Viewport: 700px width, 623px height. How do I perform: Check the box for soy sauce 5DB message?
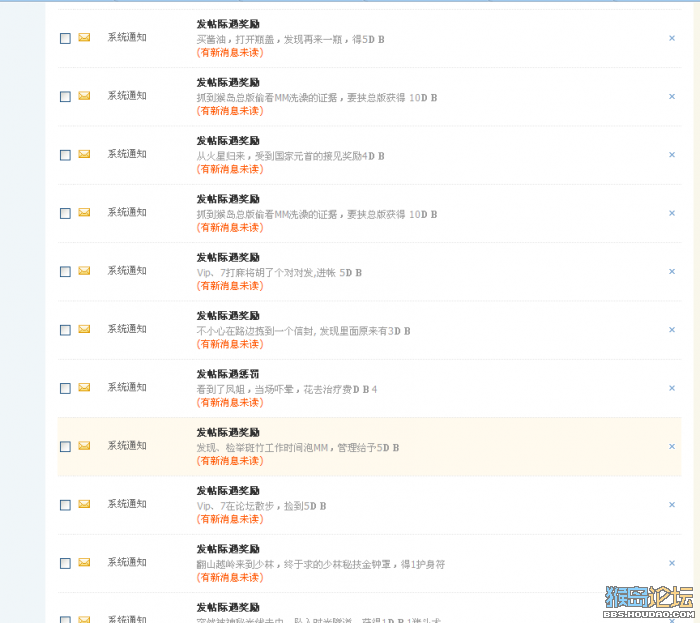(x=65, y=38)
